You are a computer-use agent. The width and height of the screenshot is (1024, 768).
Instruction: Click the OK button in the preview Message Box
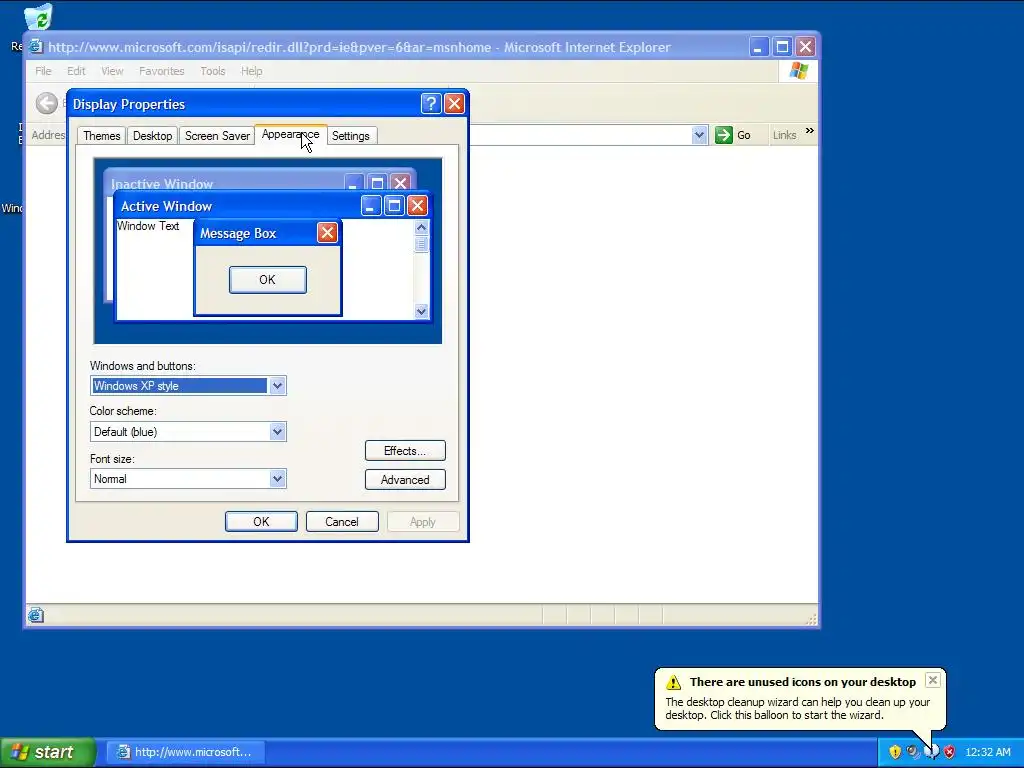click(268, 280)
